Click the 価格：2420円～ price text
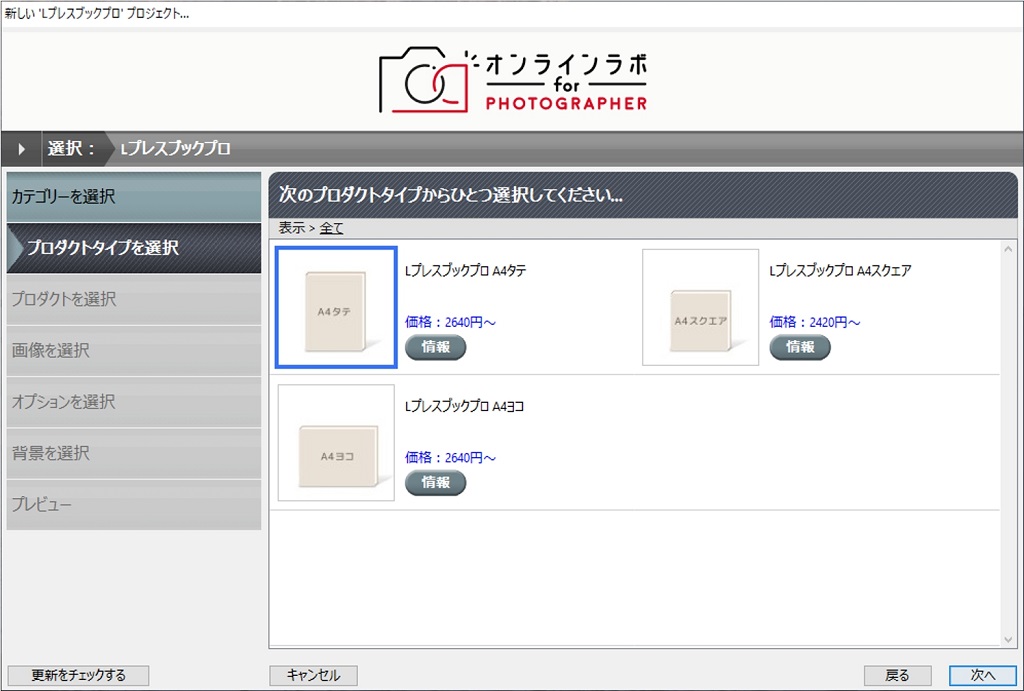The height and width of the screenshot is (691, 1024). click(815, 322)
